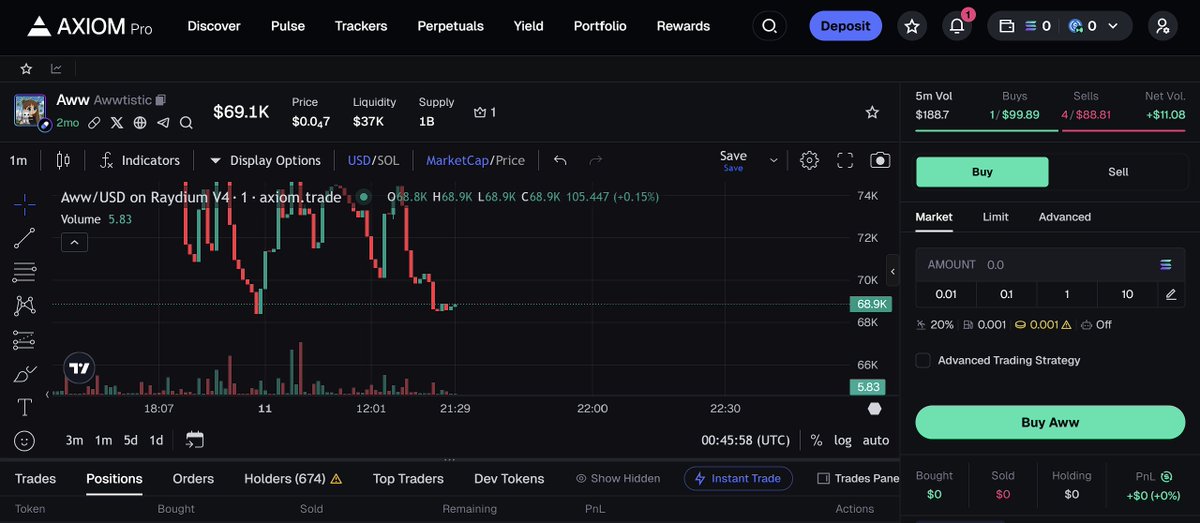This screenshot has height=523, width=1200.
Task: Open the Indicators menu
Action: [140, 160]
